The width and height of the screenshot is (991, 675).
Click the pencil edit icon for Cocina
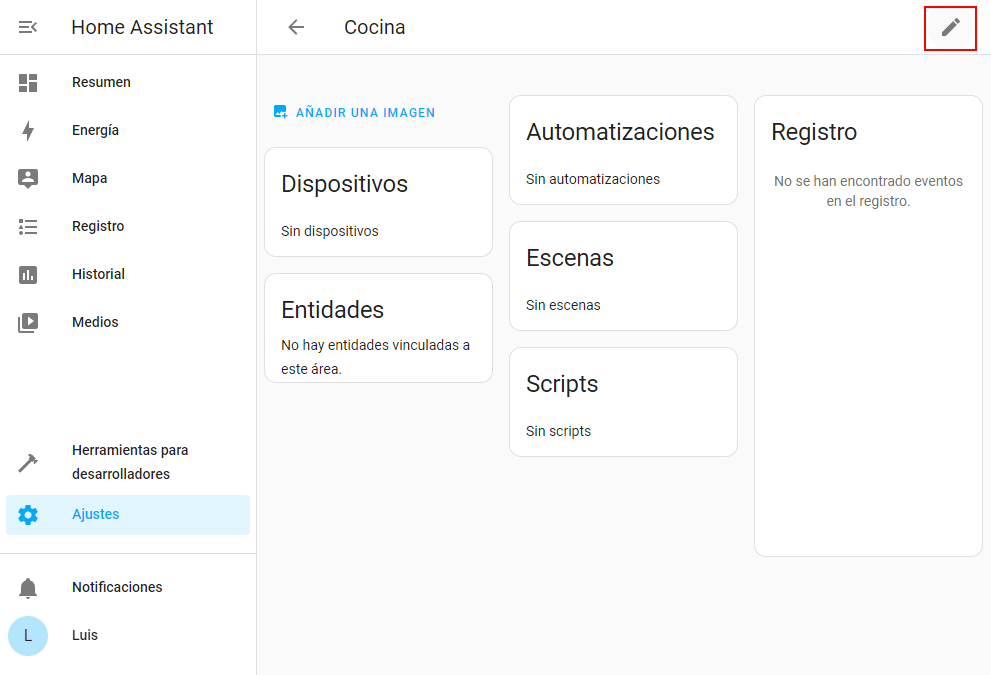pos(950,27)
